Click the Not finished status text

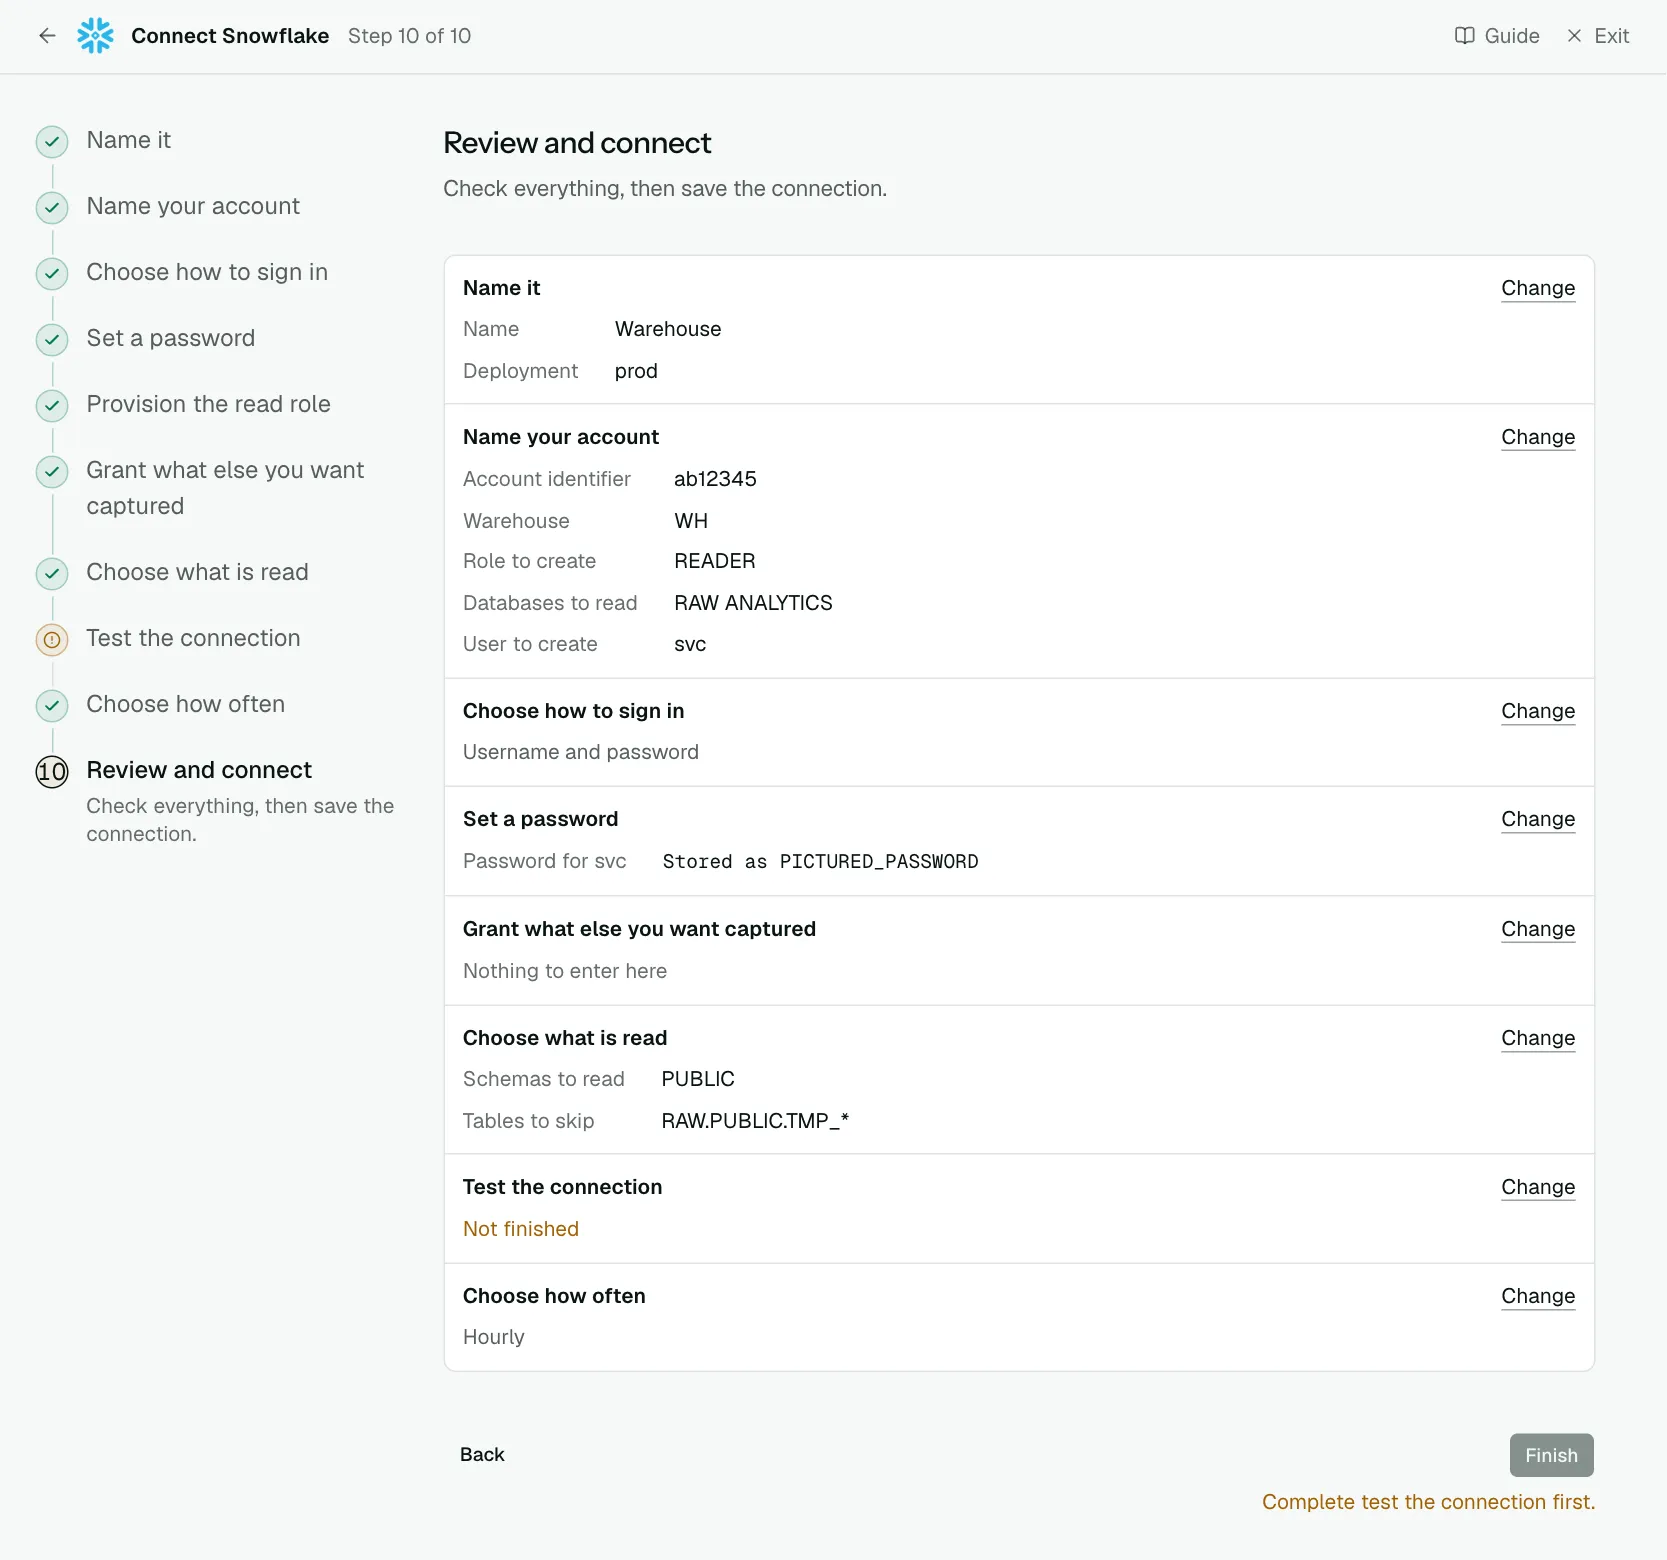[521, 1229]
